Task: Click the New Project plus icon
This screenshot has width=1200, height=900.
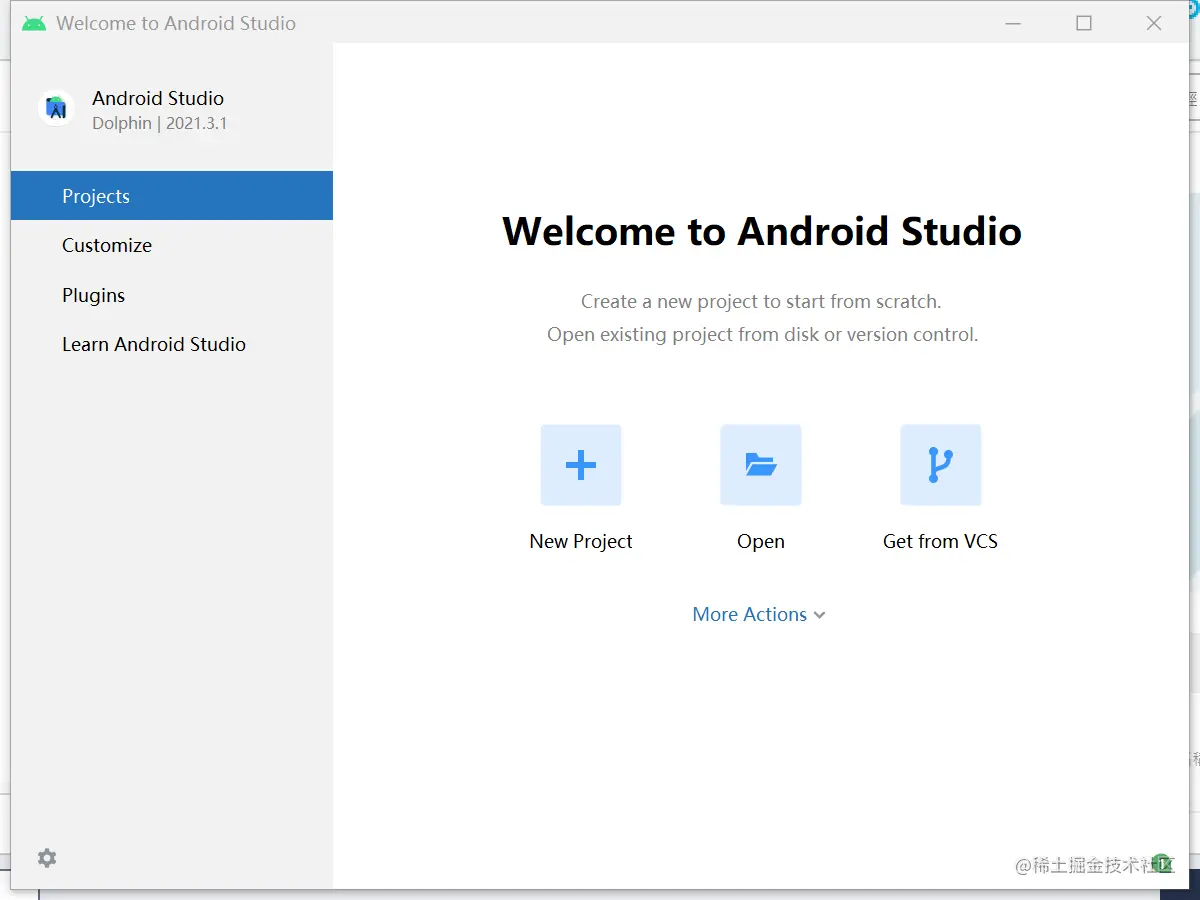Action: point(581,465)
